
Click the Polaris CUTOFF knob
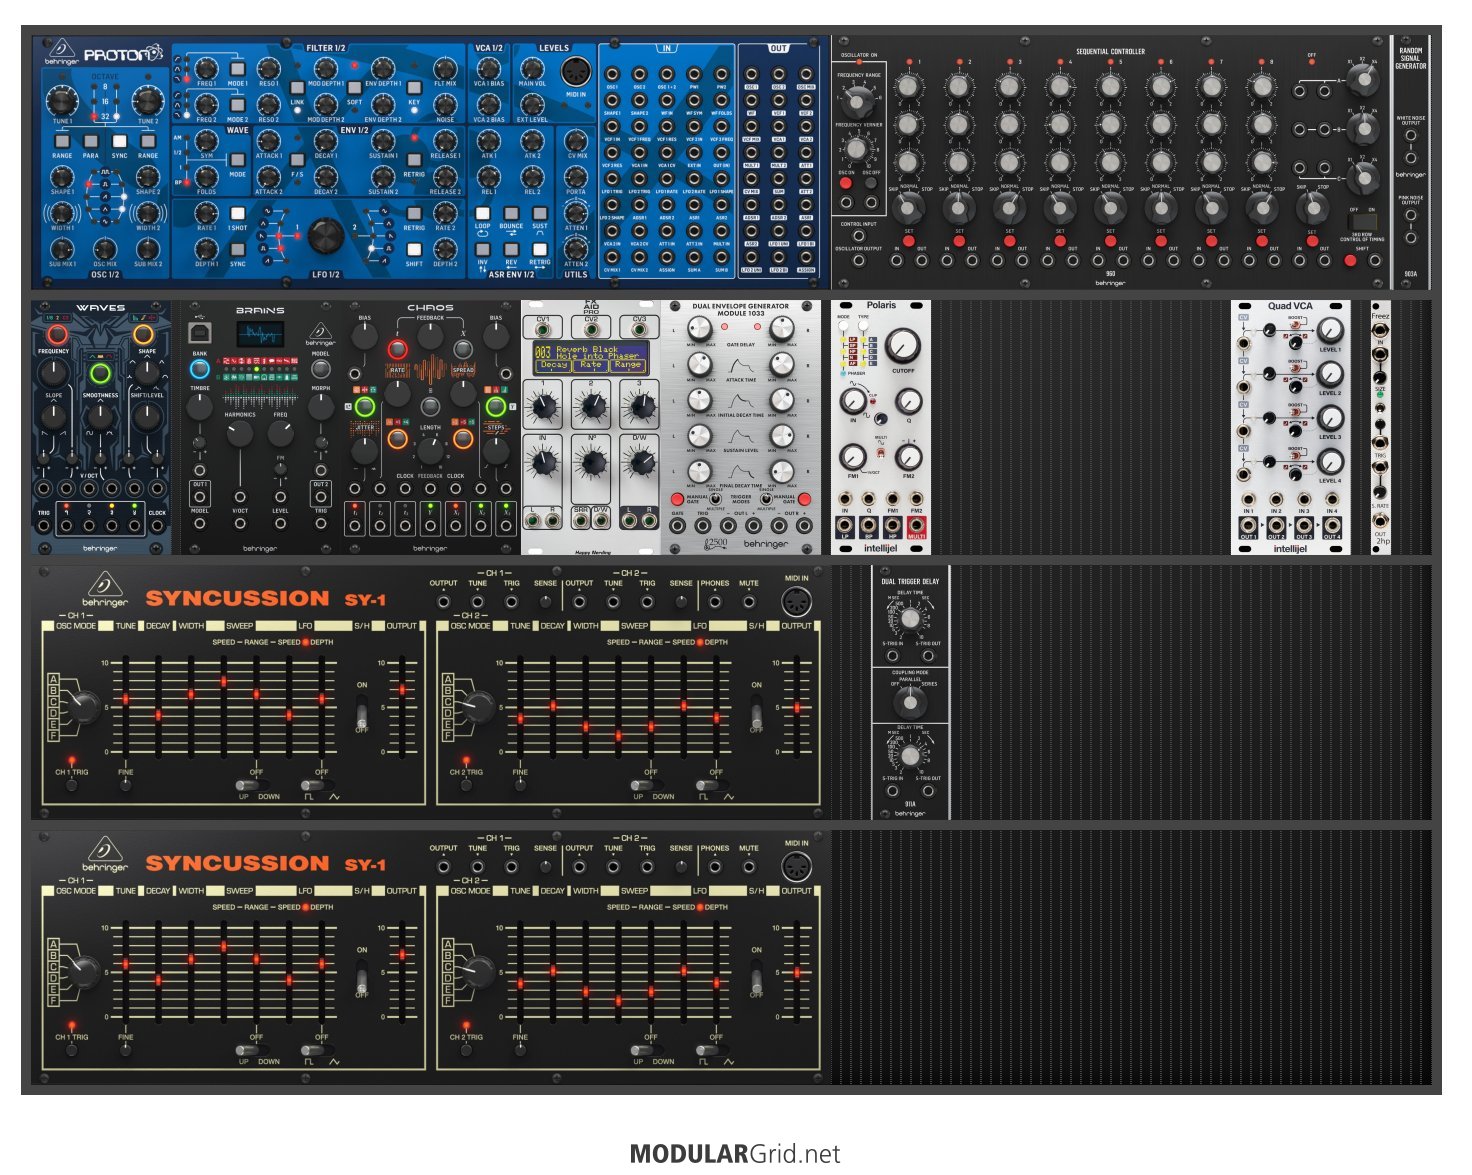click(x=903, y=346)
